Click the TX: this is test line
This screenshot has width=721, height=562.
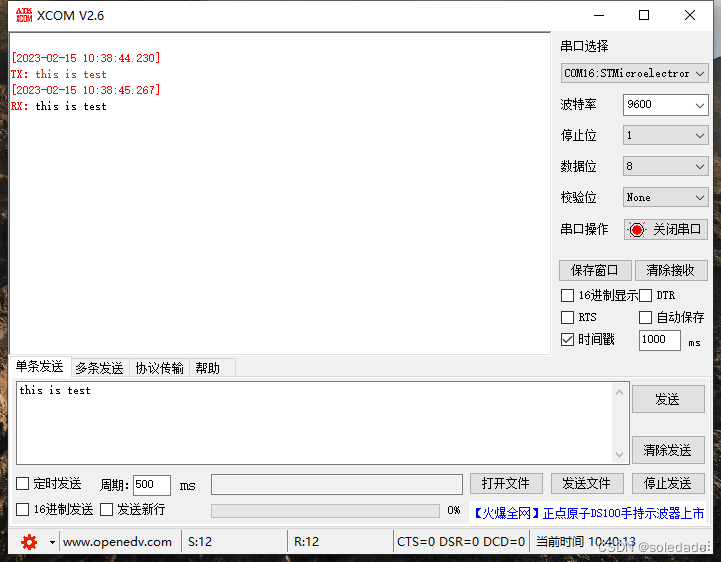(x=59, y=74)
